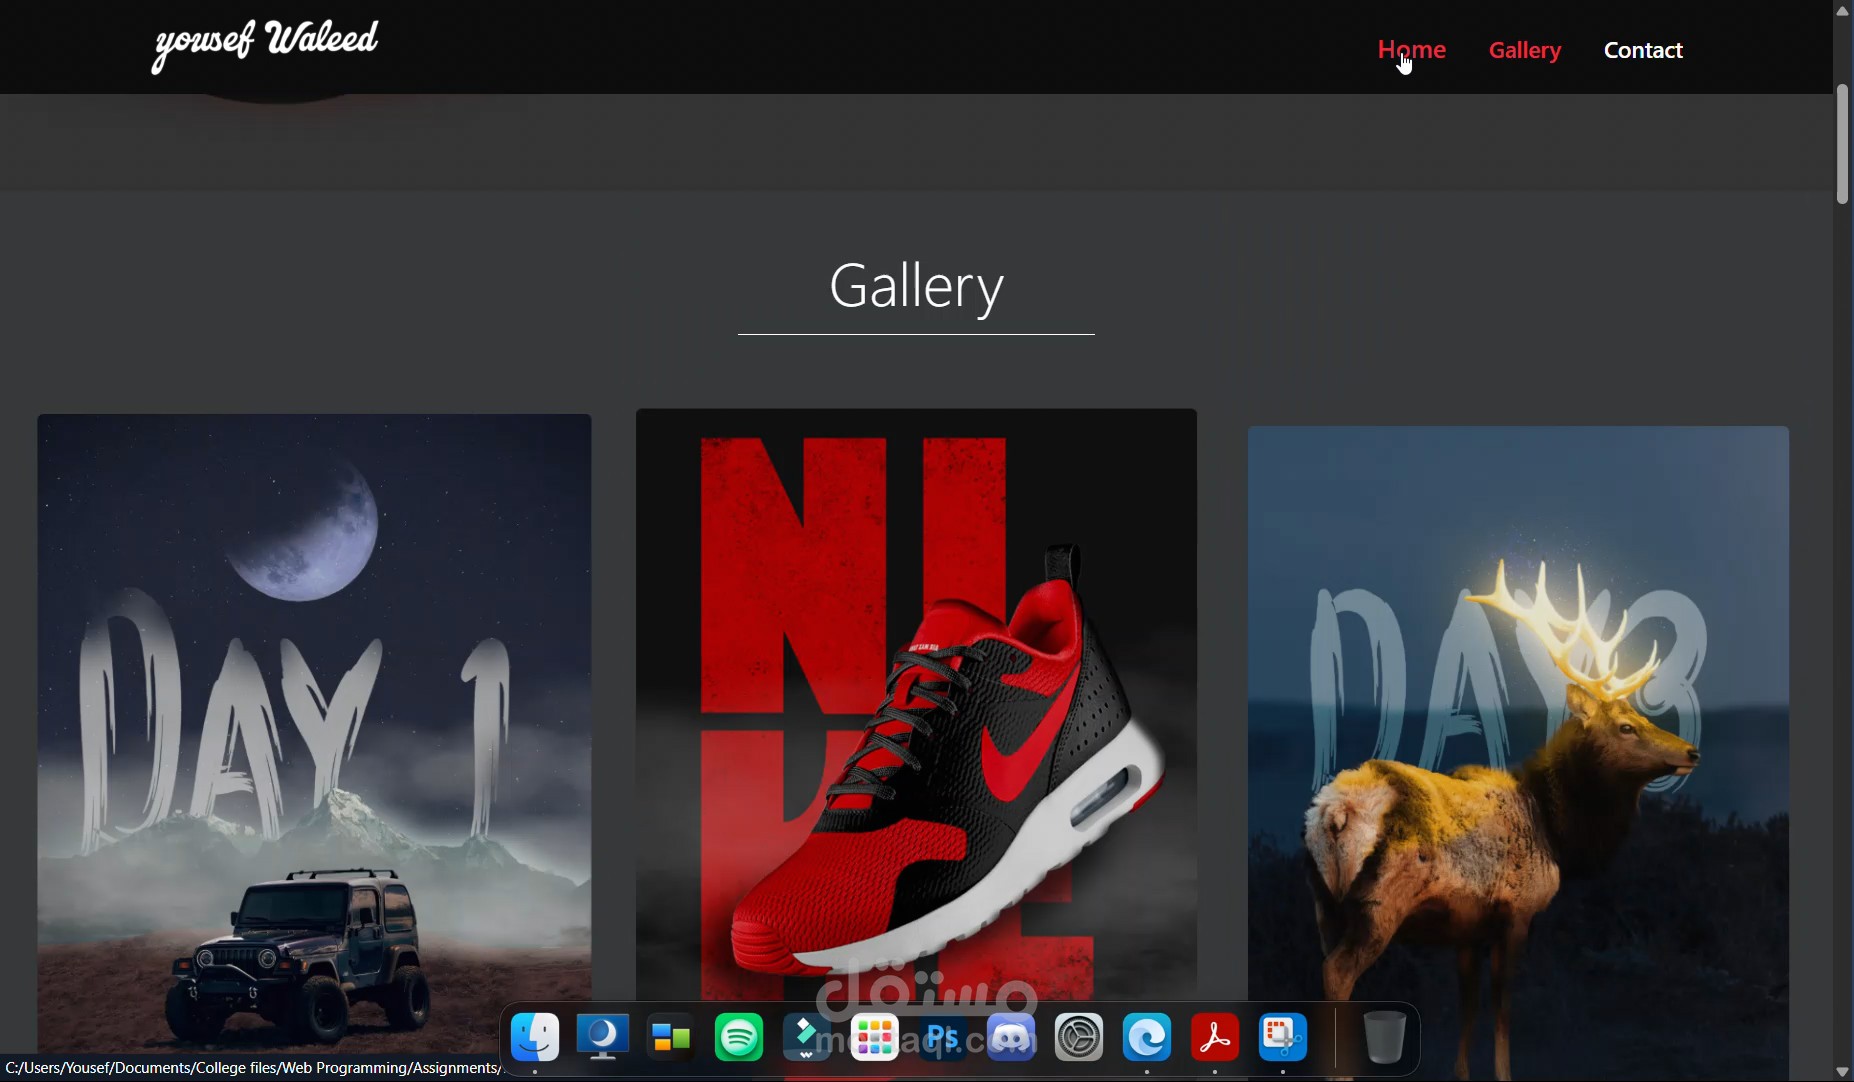Open the DAY 1 jeep artwork
Image resolution: width=1854 pixels, height=1082 pixels.
point(314,735)
